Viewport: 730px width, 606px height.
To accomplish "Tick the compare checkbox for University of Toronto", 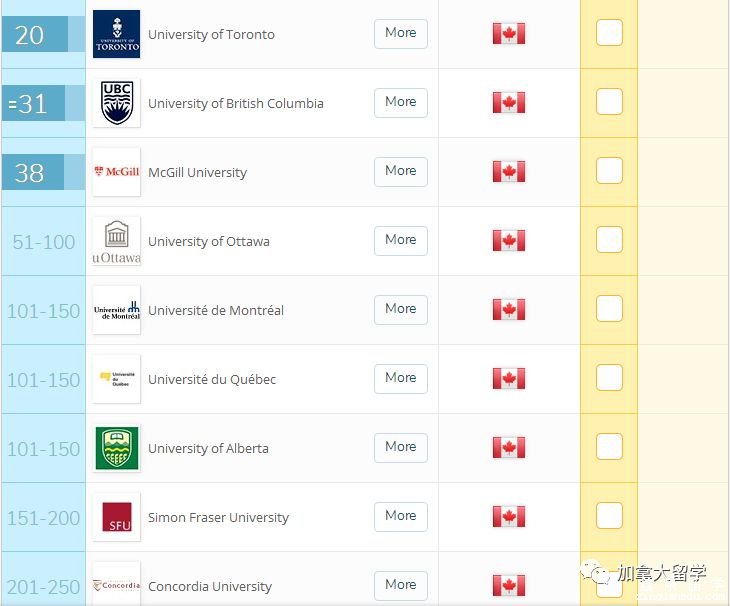I will [609, 33].
